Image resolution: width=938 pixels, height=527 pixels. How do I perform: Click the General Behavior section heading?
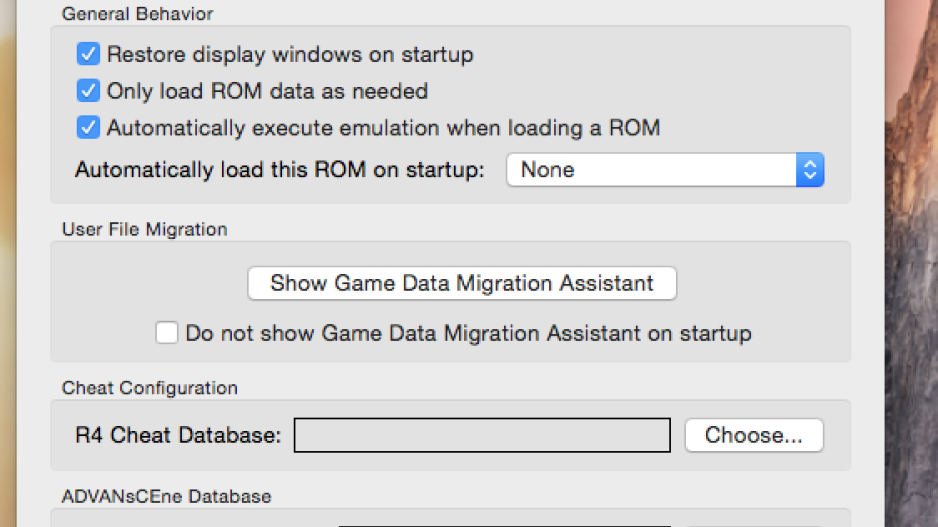(x=137, y=14)
